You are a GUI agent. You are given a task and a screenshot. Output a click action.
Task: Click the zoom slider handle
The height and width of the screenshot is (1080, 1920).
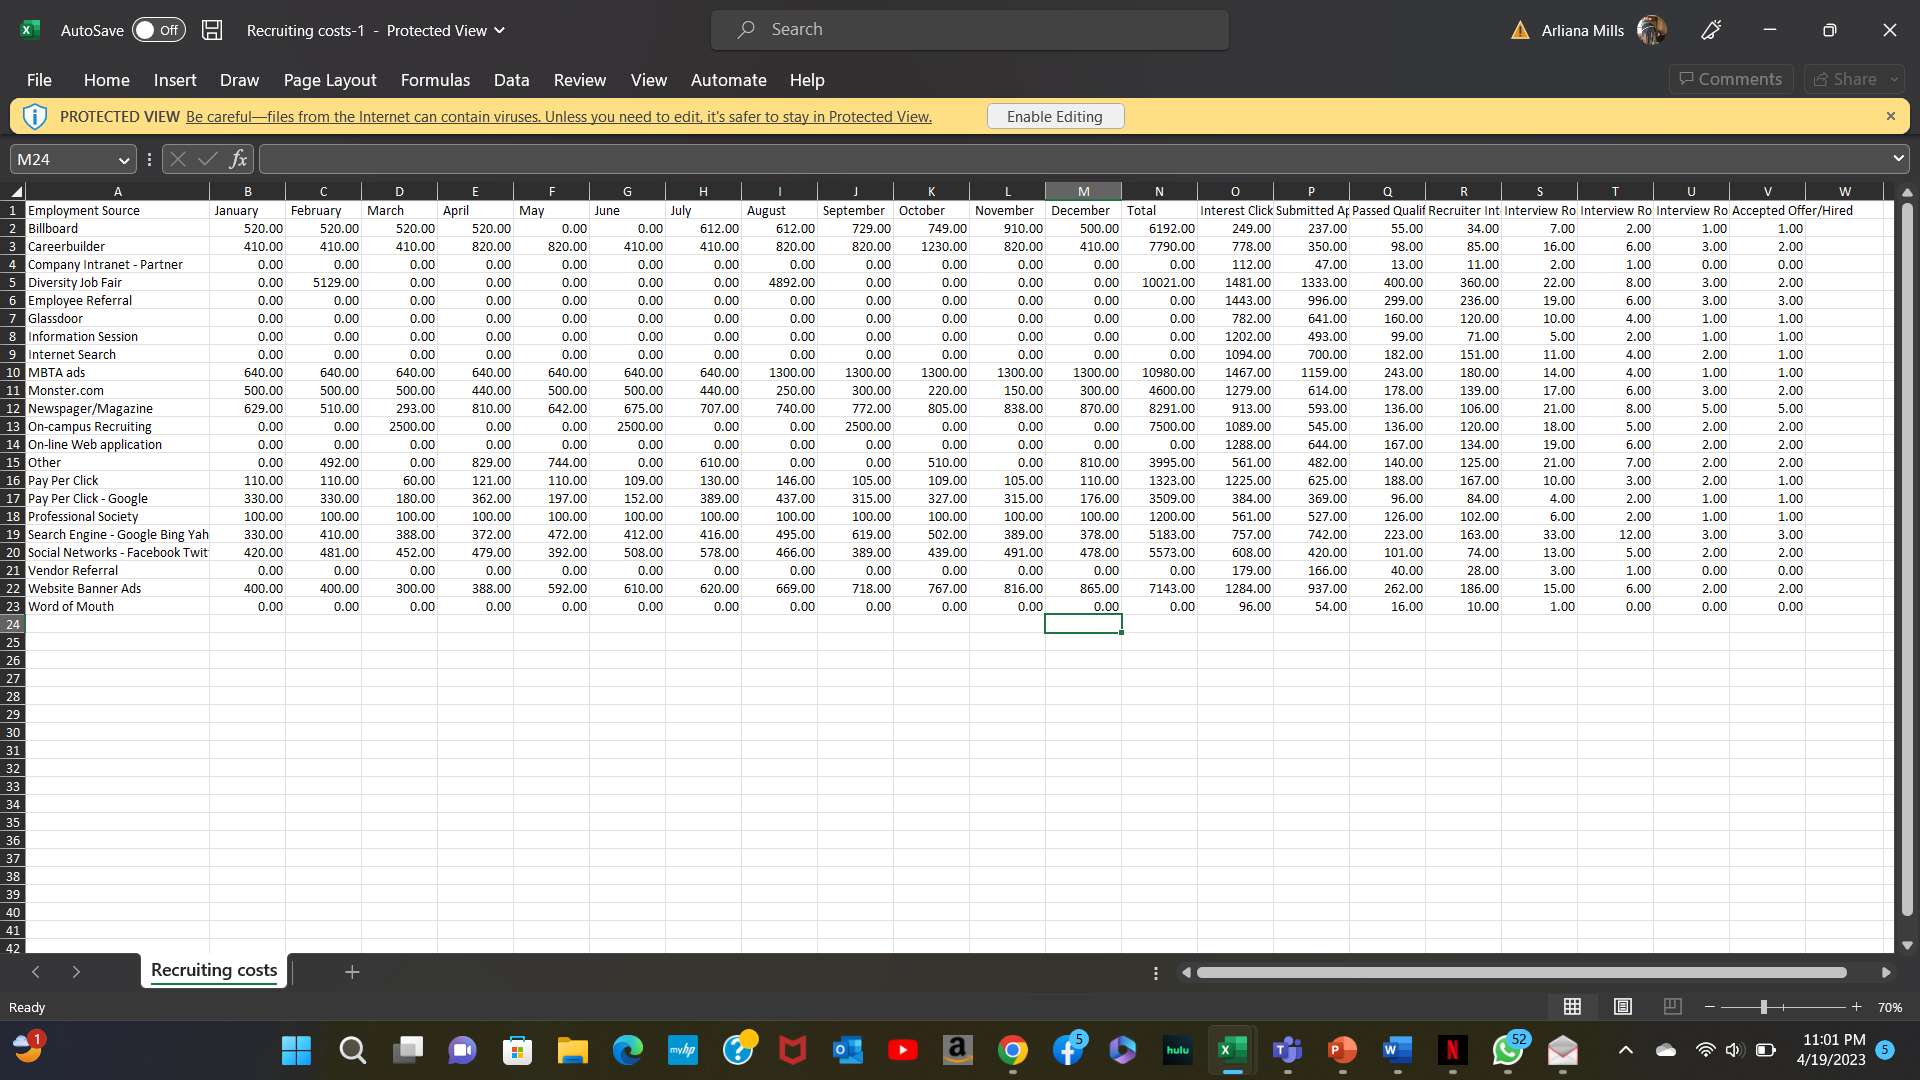[1764, 1007]
